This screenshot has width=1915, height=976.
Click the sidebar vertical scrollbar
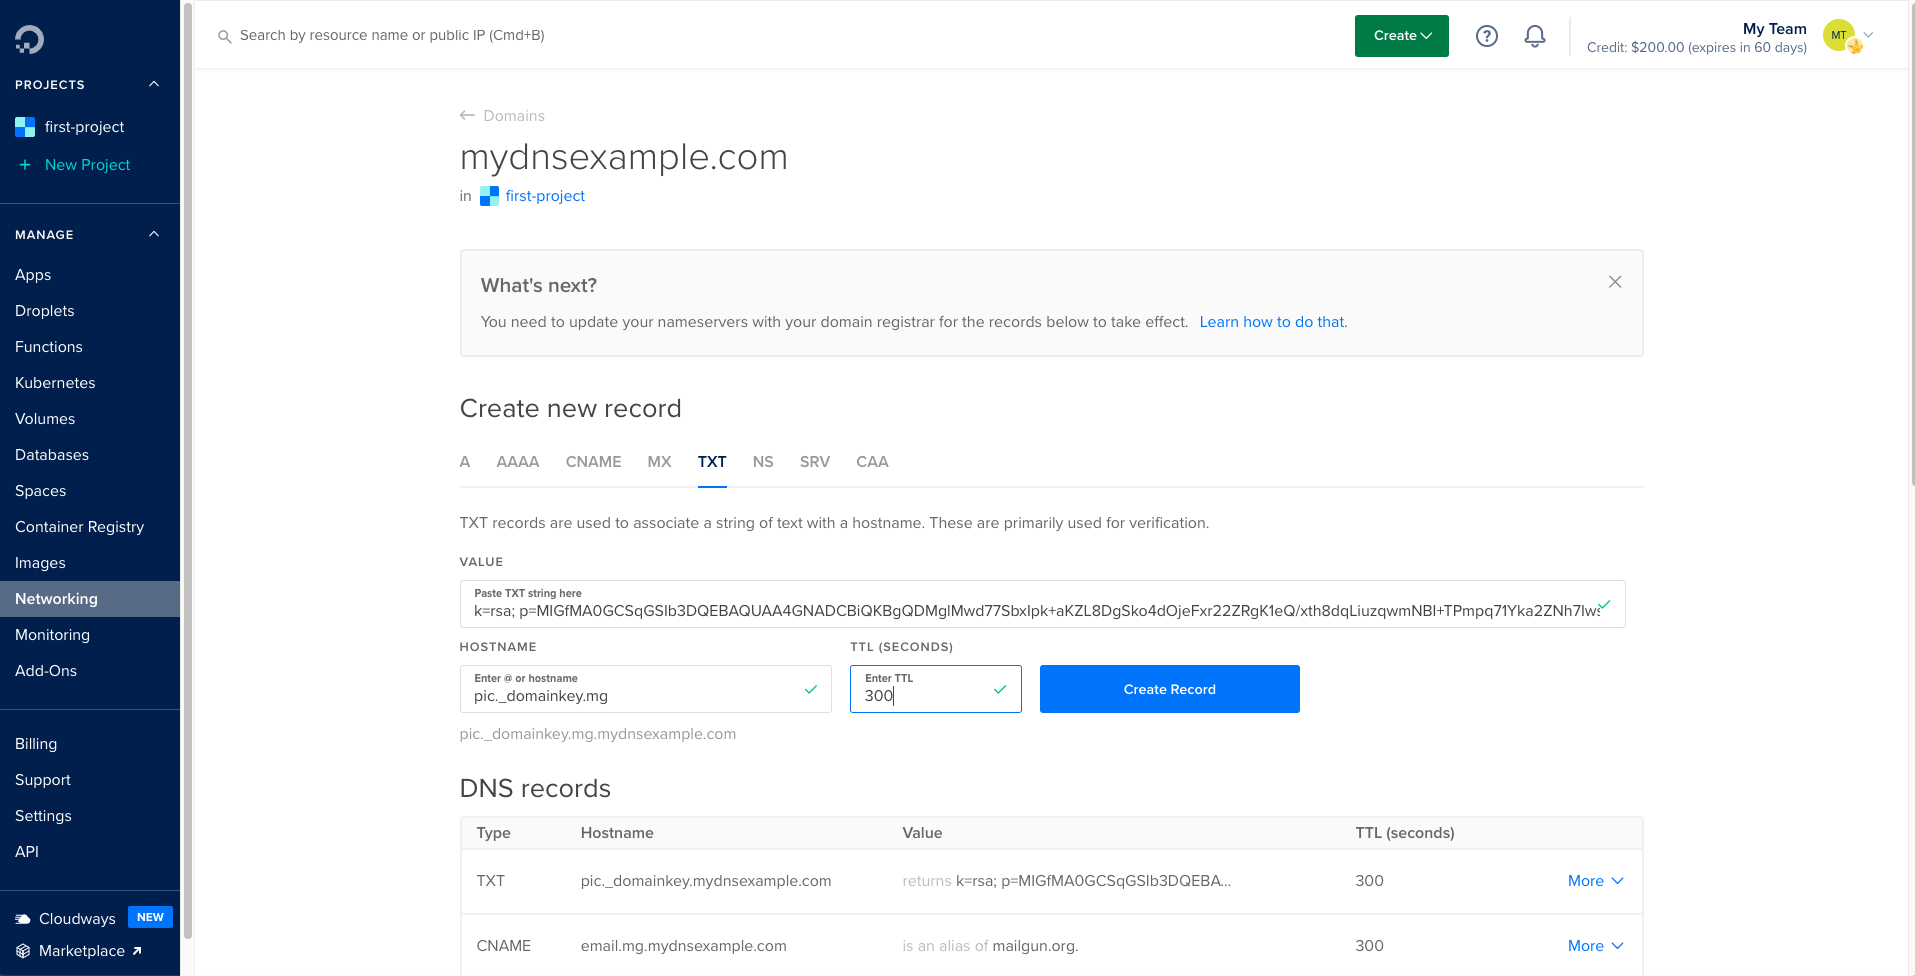pos(188,470)
